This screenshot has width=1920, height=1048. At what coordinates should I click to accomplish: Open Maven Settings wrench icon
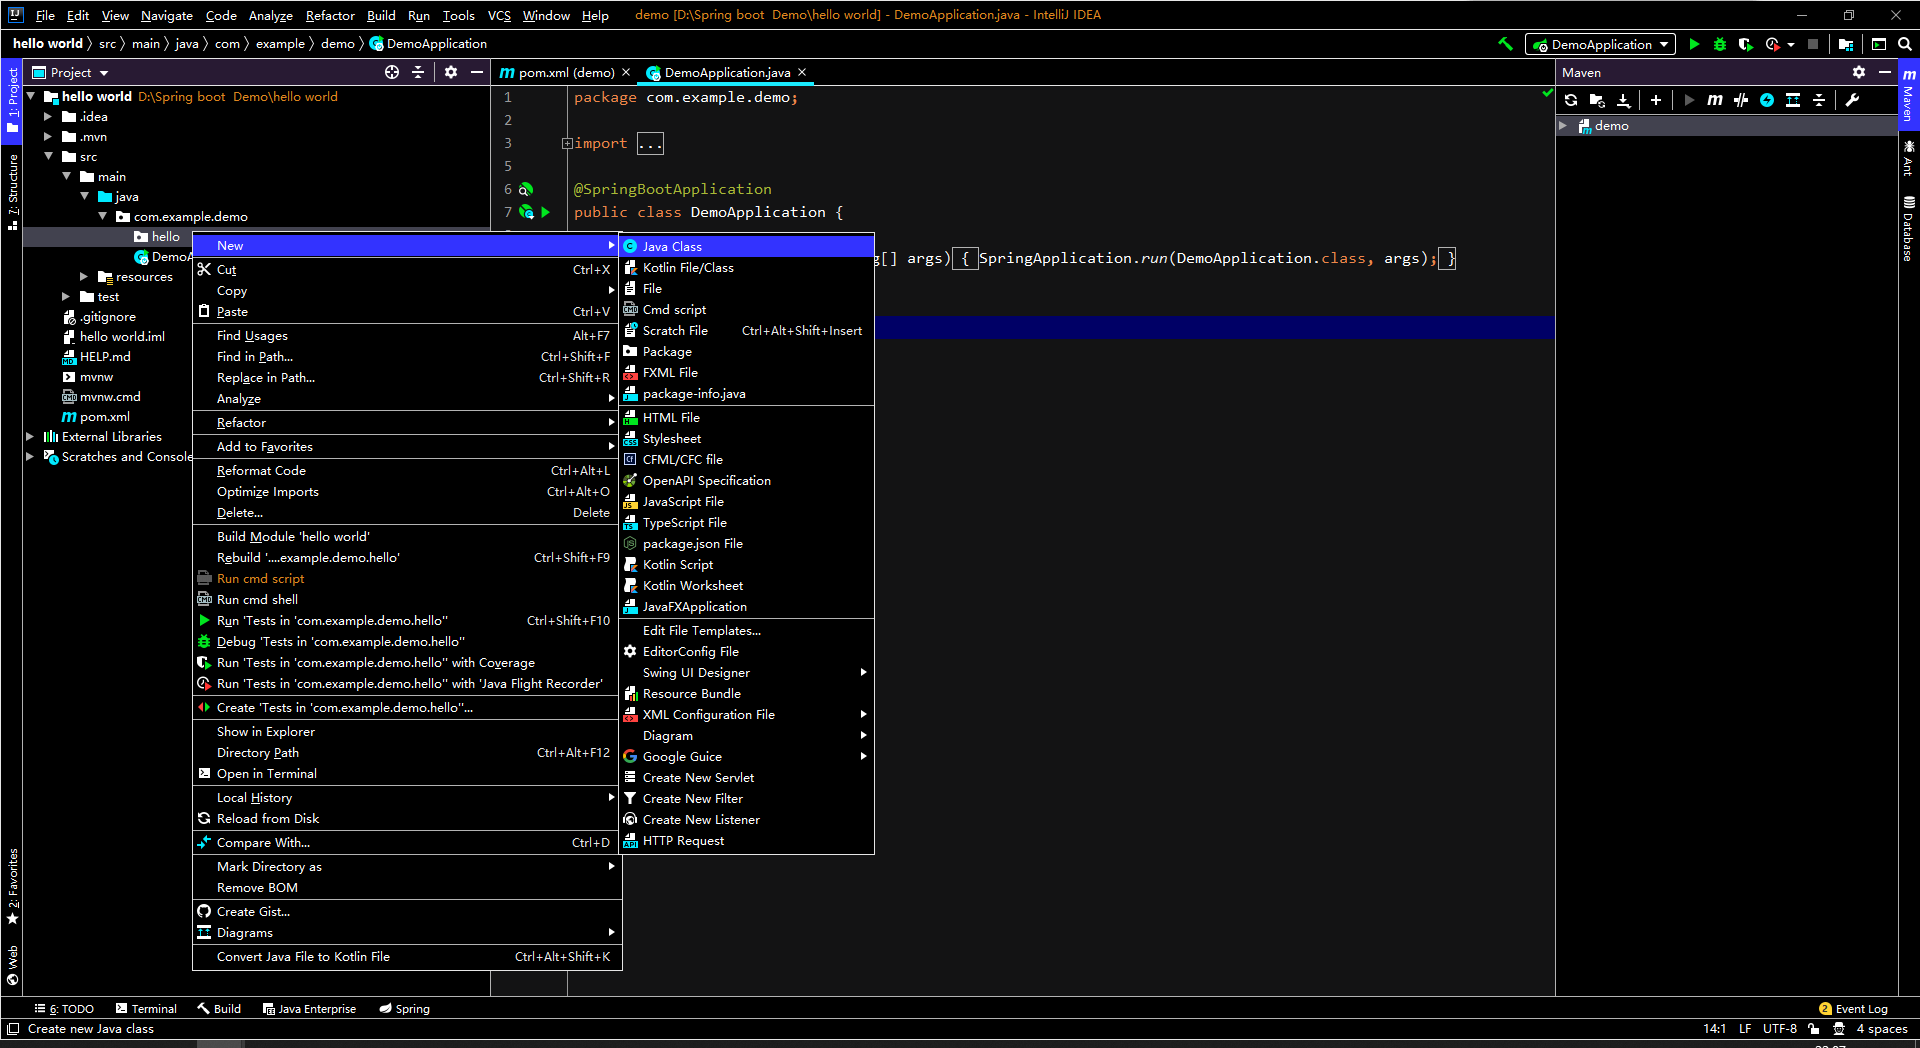coord(1852,100)
